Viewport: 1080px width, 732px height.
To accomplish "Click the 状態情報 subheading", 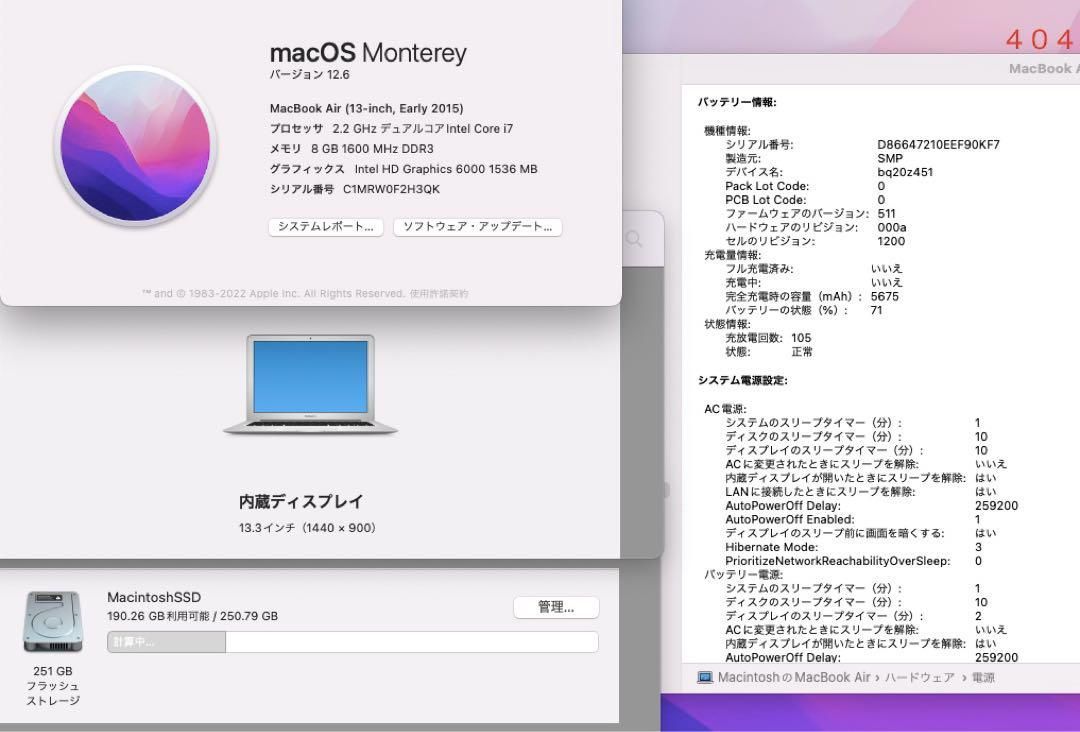I will tap(727, 324).
